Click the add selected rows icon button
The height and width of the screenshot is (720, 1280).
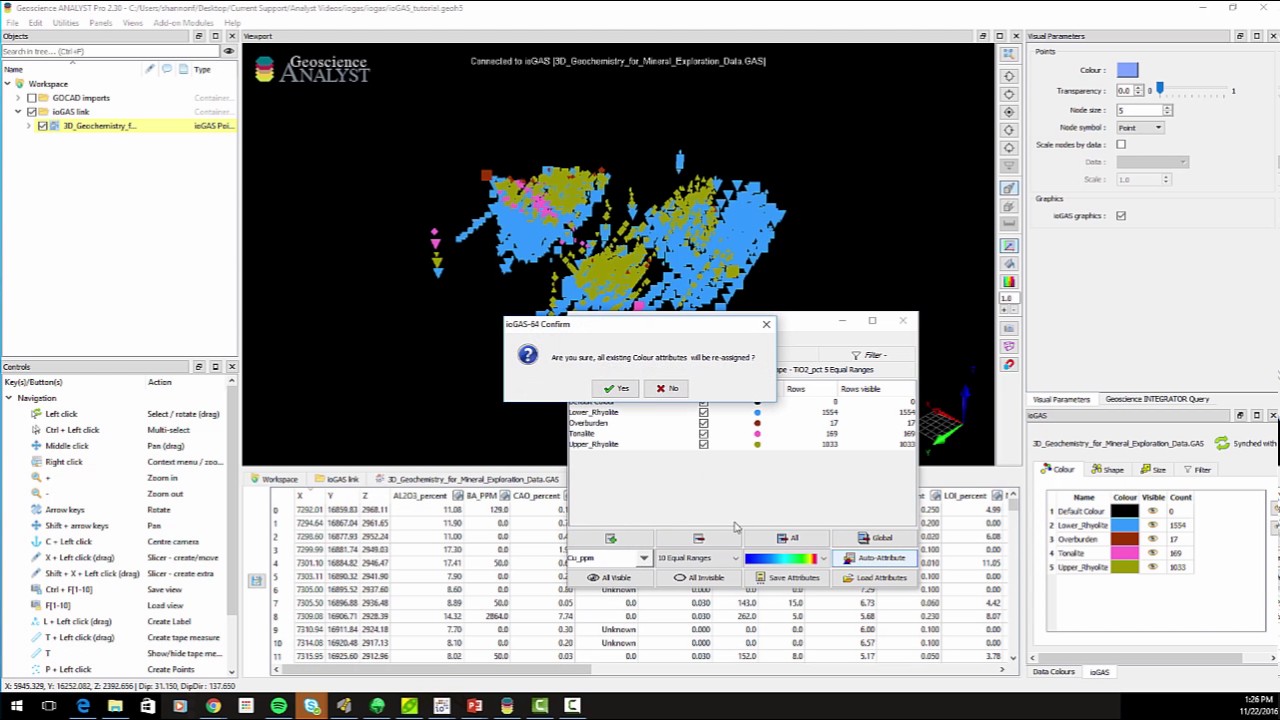coord(610,538)
